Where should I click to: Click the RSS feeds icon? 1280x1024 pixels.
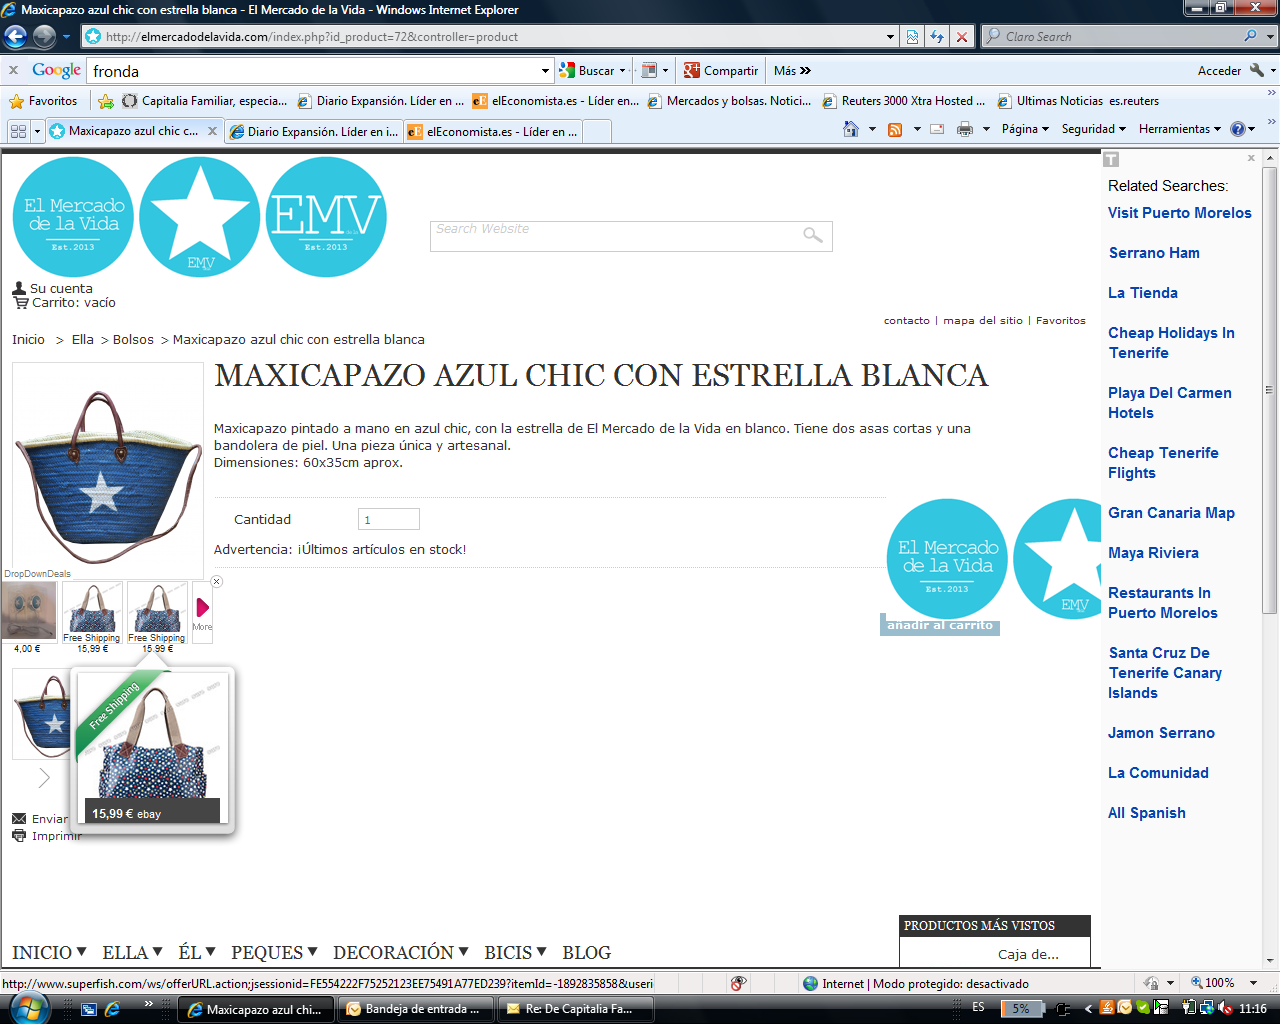895,129
